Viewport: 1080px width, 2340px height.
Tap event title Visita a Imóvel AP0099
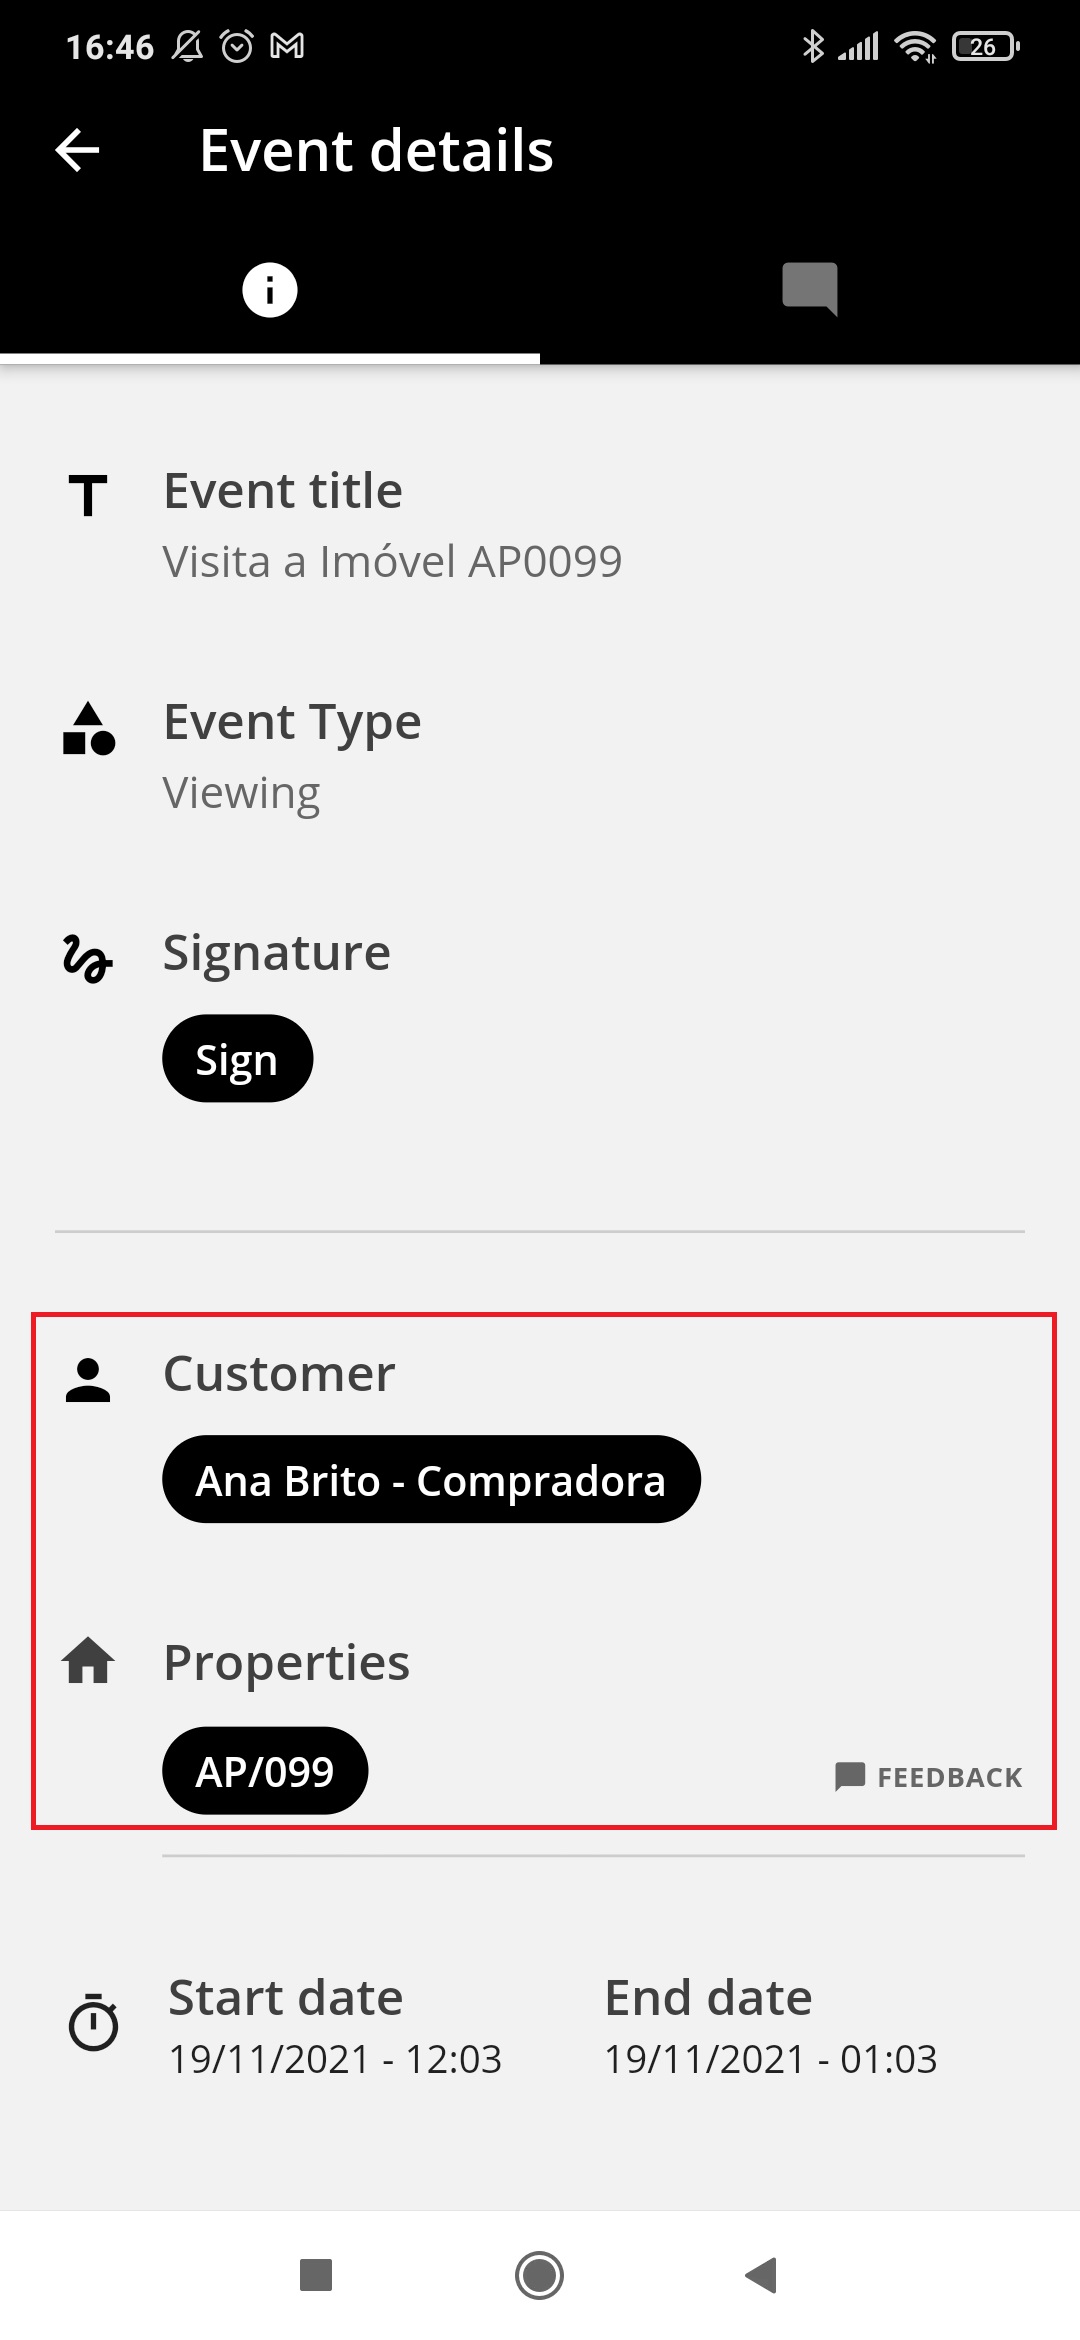[392, 561]
